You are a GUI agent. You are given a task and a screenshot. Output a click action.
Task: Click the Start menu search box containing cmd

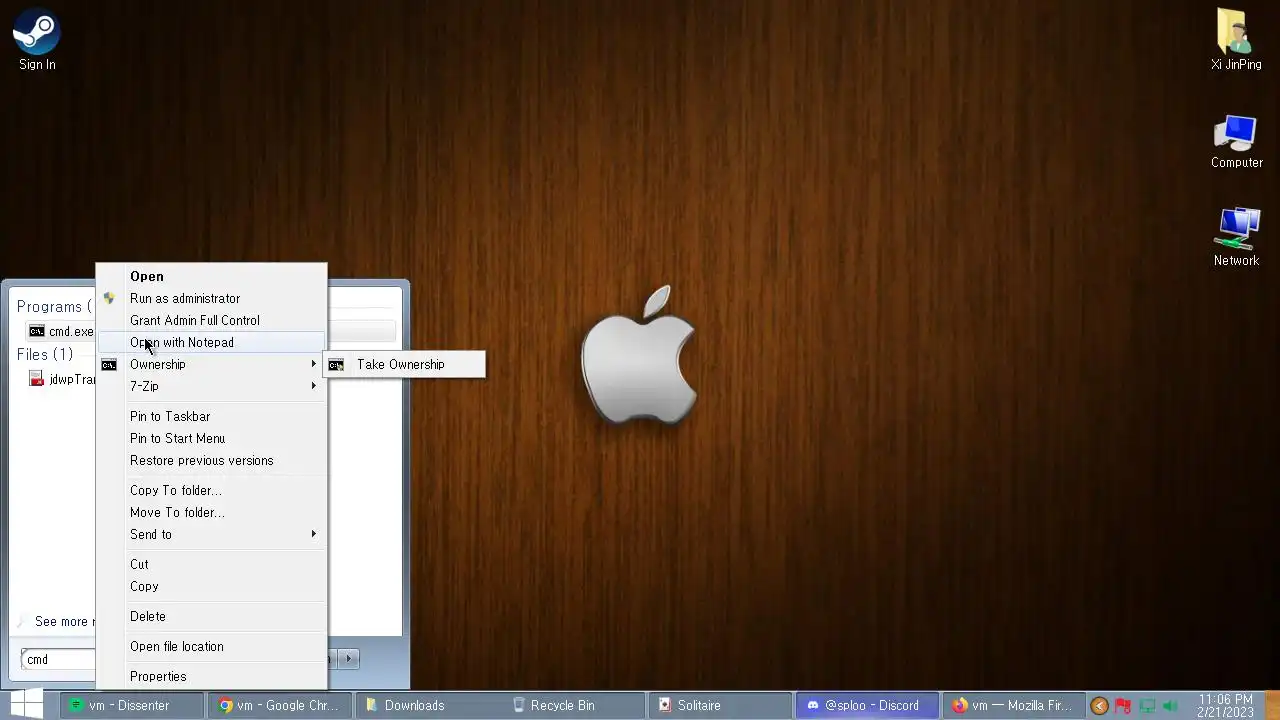click(58, 659)
